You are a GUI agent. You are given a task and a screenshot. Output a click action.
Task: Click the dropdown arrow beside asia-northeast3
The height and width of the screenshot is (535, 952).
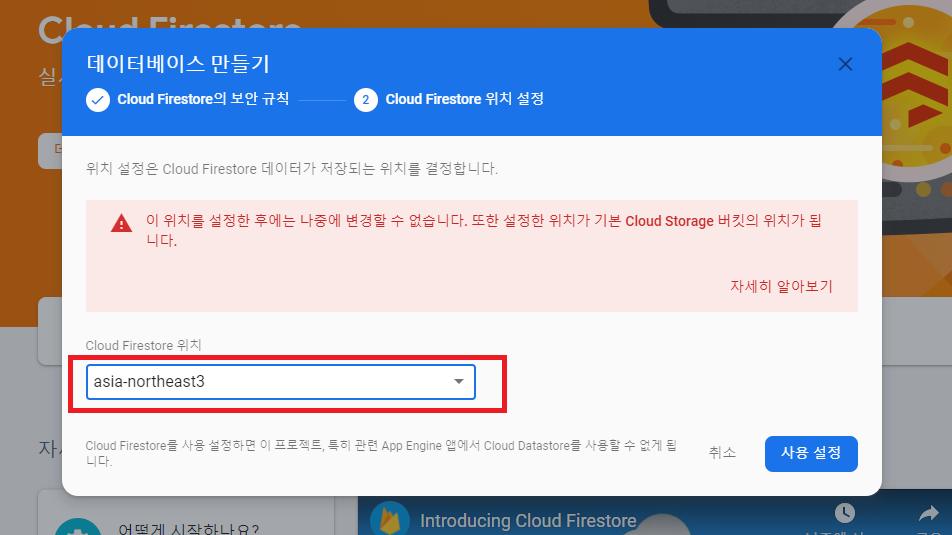click(459, 381)
